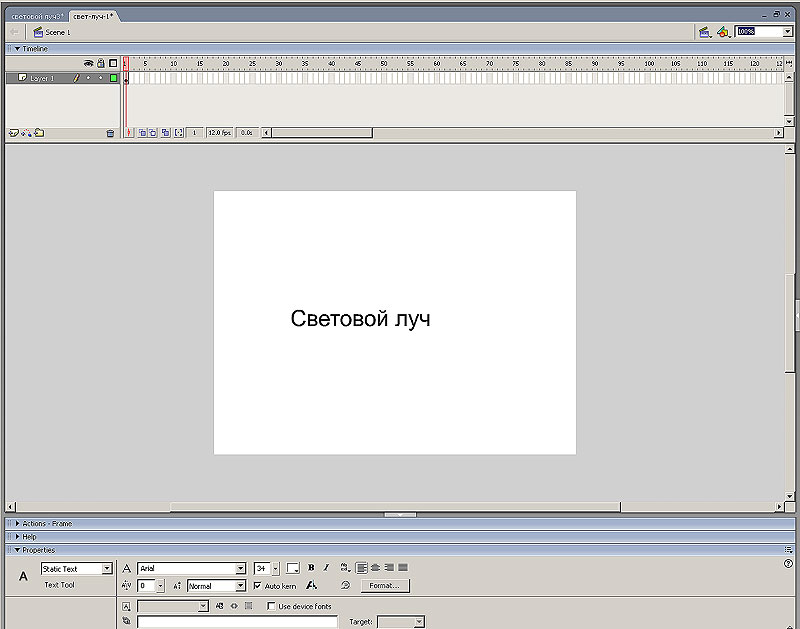The height and width of the screenshot is (629, 800).
Task: Switch to the световой луч3 document tab
Action: pos(35,17)
